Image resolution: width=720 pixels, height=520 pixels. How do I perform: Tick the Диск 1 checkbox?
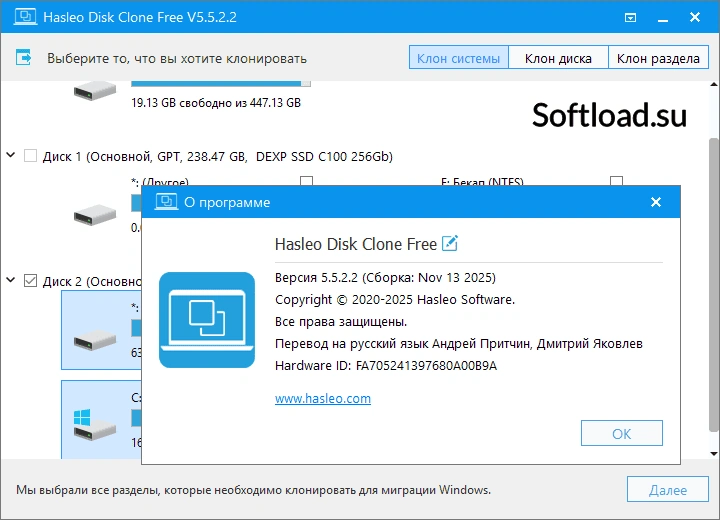pos(30,156)
